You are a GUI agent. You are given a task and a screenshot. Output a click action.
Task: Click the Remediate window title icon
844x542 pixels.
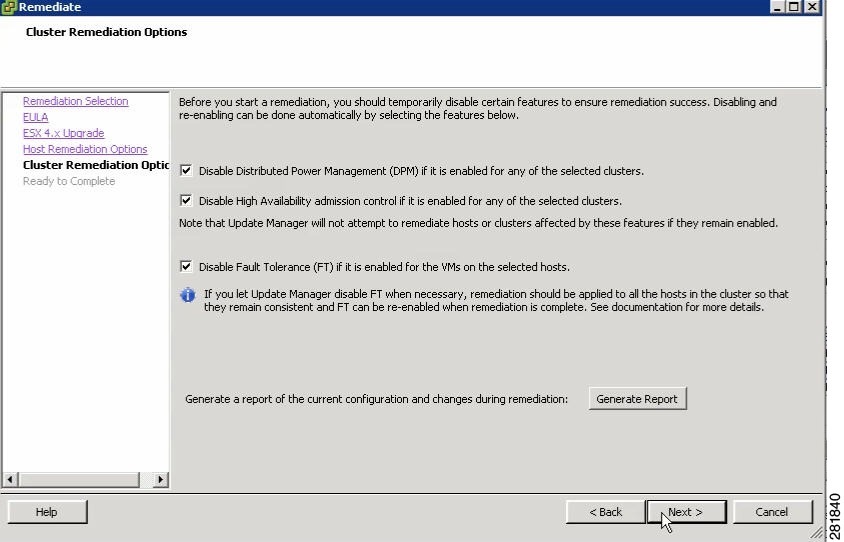pos(9,7)
